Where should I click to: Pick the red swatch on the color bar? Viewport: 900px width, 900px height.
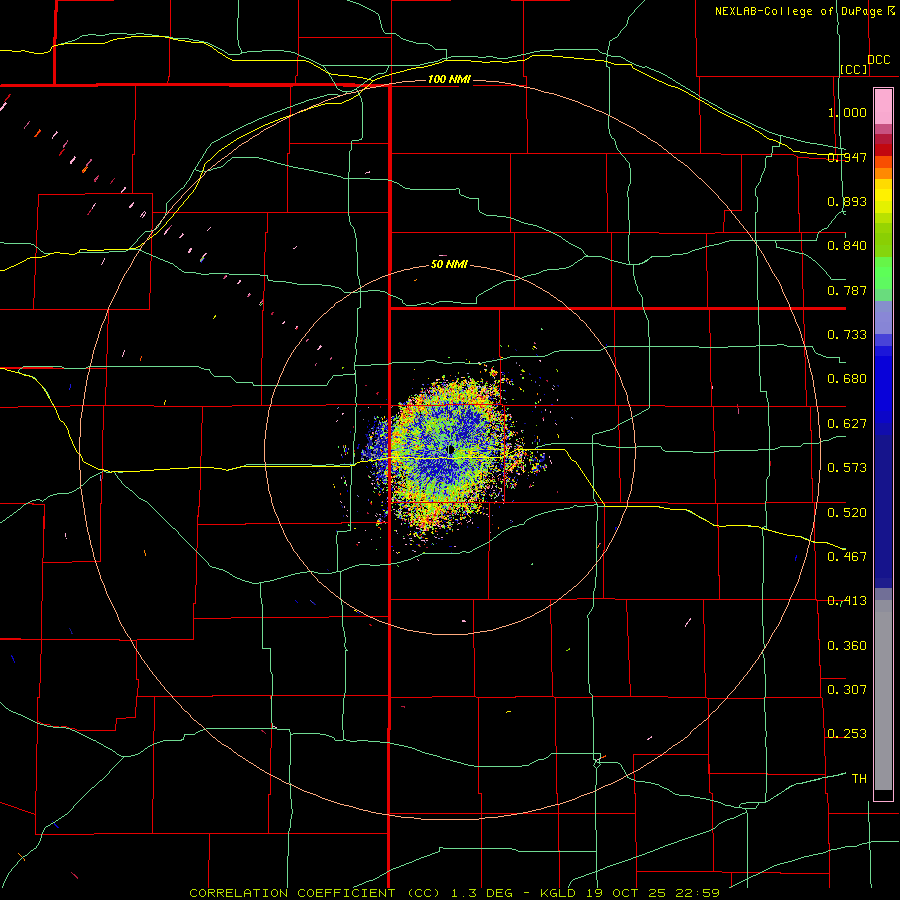tap(883, 150)
